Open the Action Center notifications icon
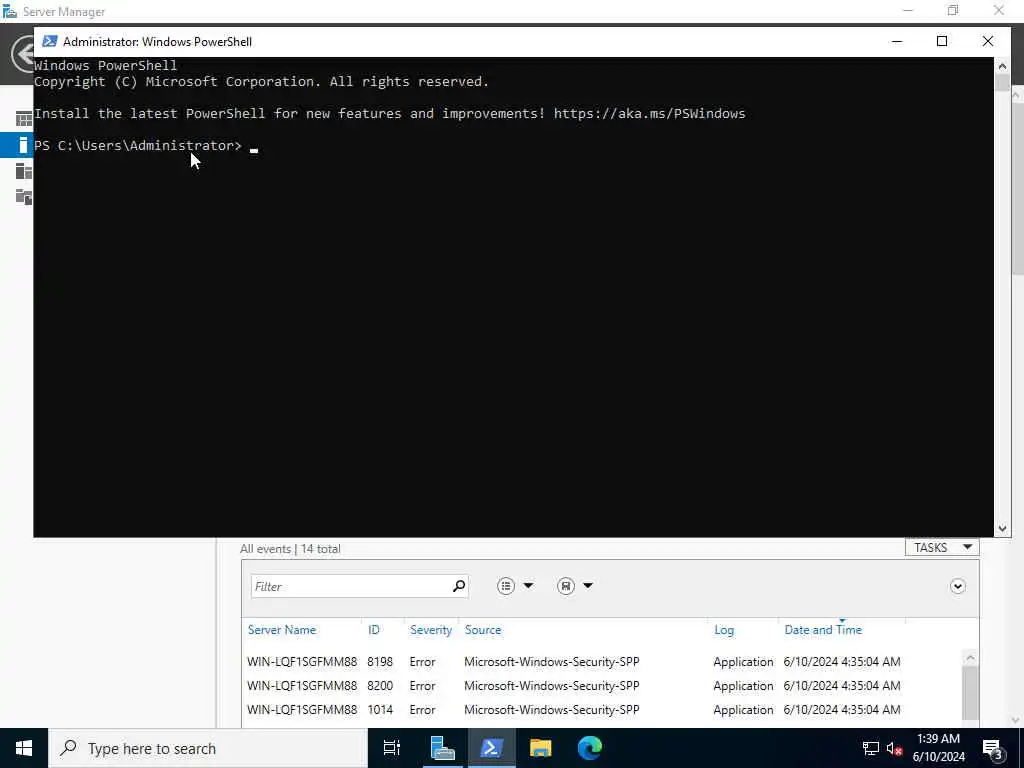This screenshot has width=1024, height=768. pyautogui.click(x=992, y=748)
